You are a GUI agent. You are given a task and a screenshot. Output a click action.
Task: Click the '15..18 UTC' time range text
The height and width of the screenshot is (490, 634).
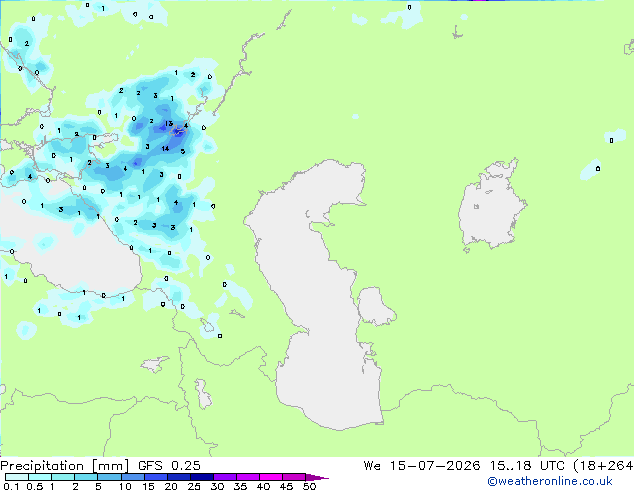[x=527, y=466]
